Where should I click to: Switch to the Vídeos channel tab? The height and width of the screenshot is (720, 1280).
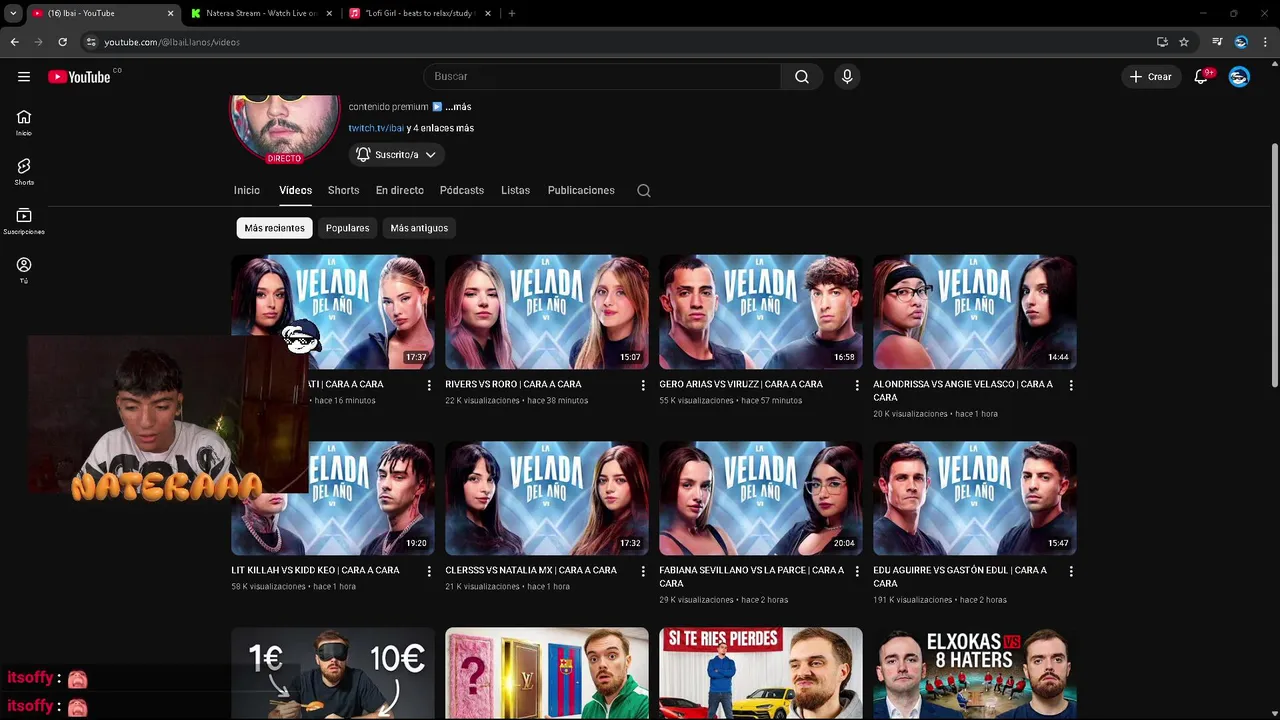pyautogui.click(x=295, y=190)
